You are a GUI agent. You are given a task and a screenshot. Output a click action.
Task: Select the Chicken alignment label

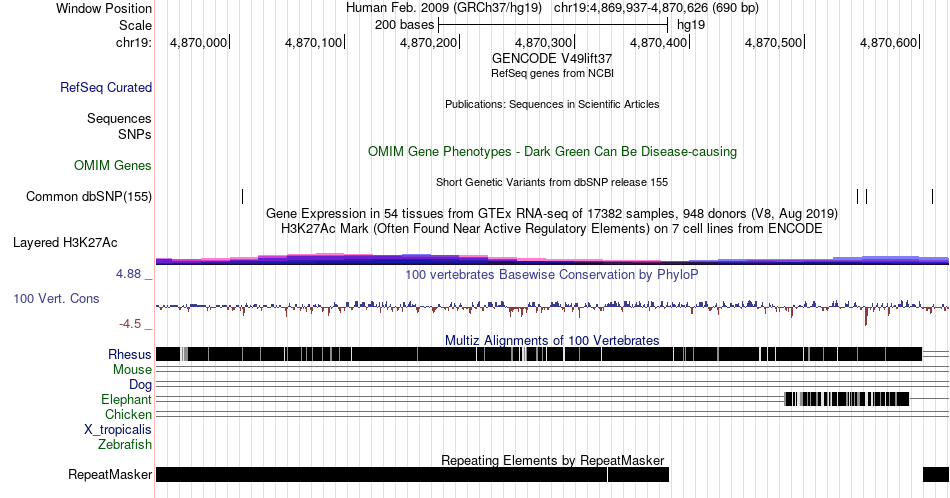(x=128, y=414)
